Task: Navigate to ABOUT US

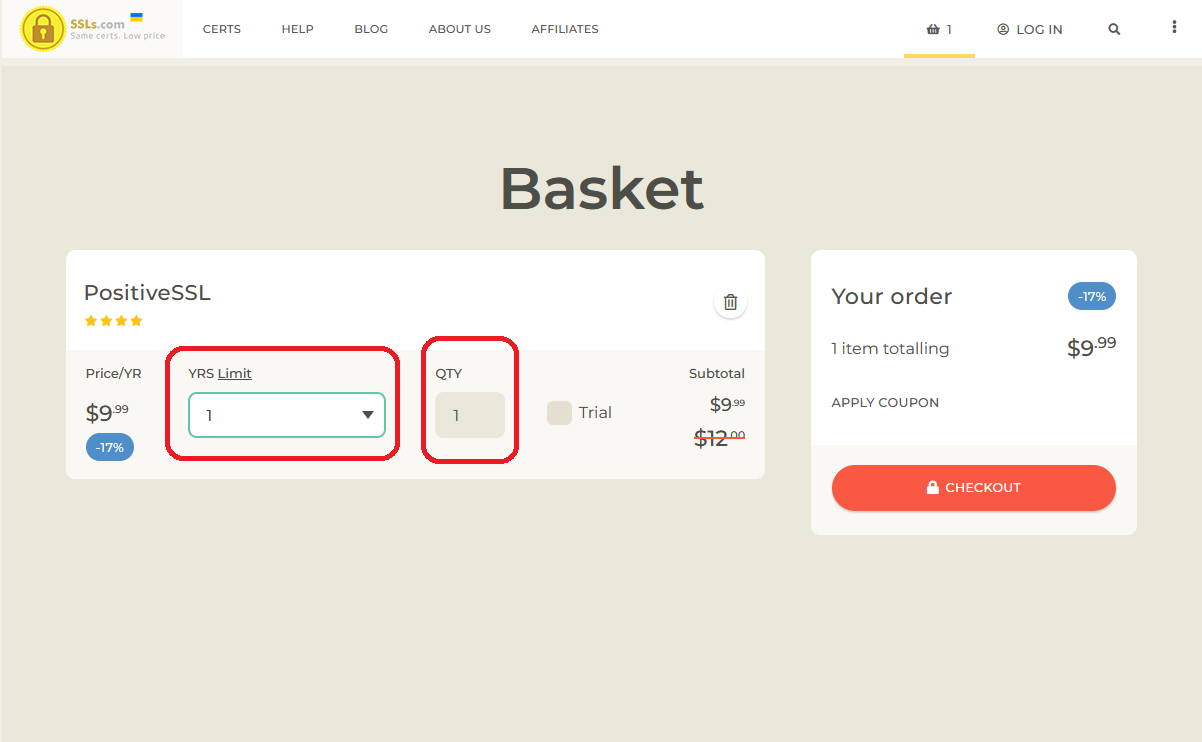Action: [x=459, y=29]
